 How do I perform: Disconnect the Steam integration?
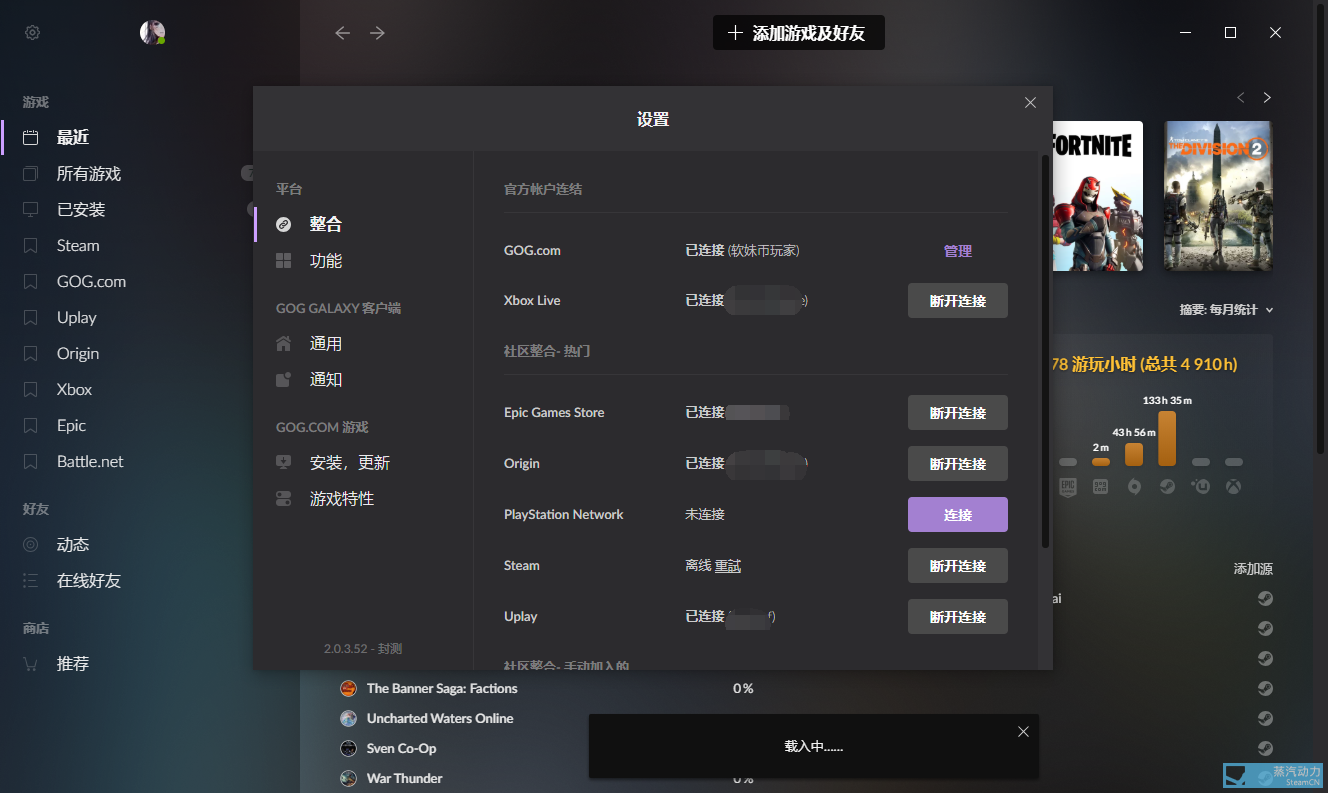pos(958,566)
